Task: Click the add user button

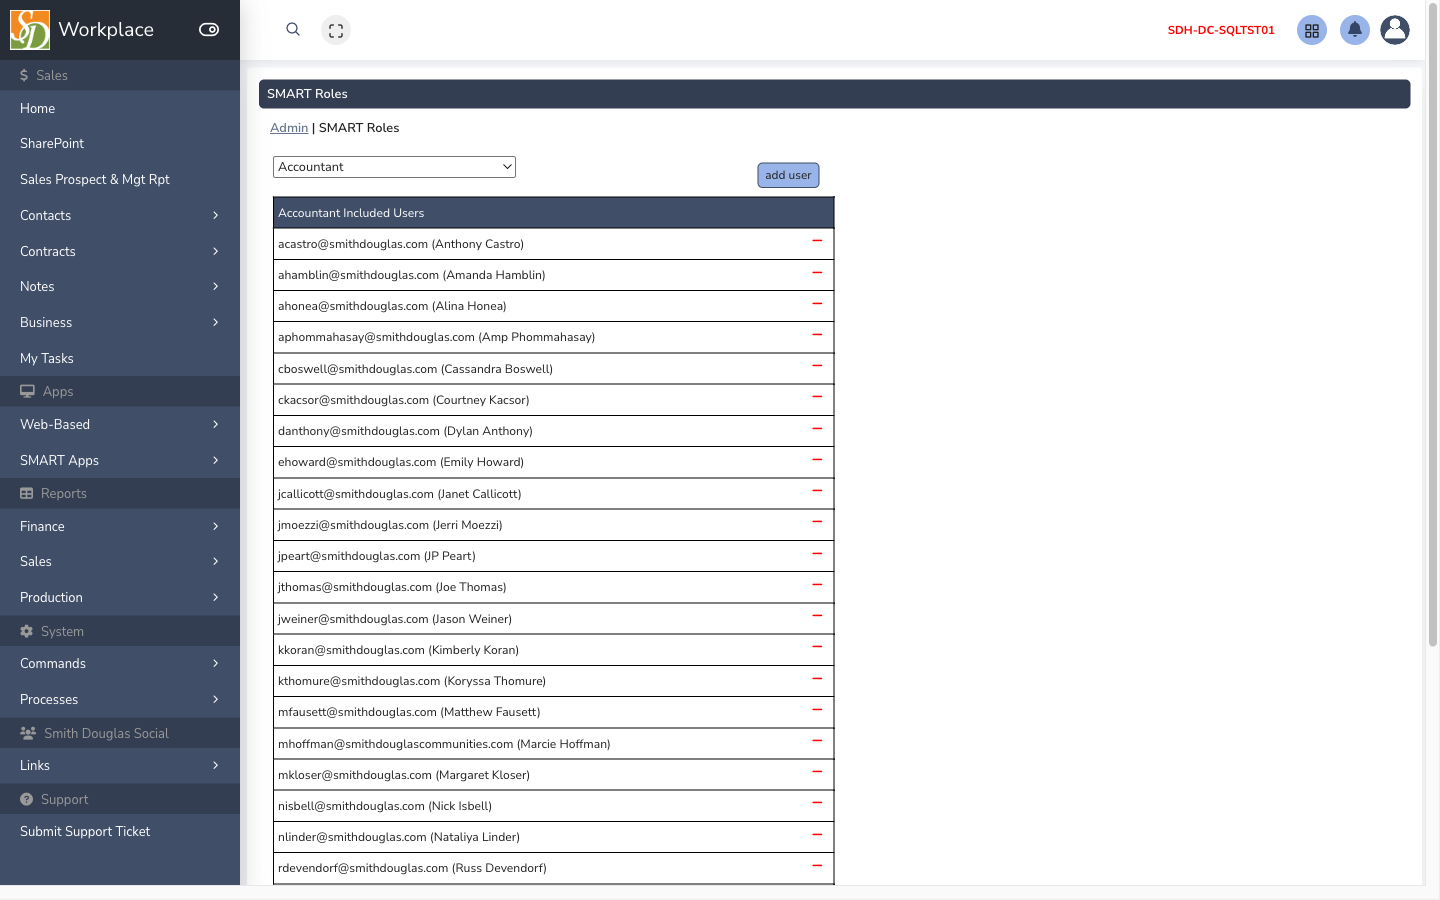Action: (x=788, y=175)
